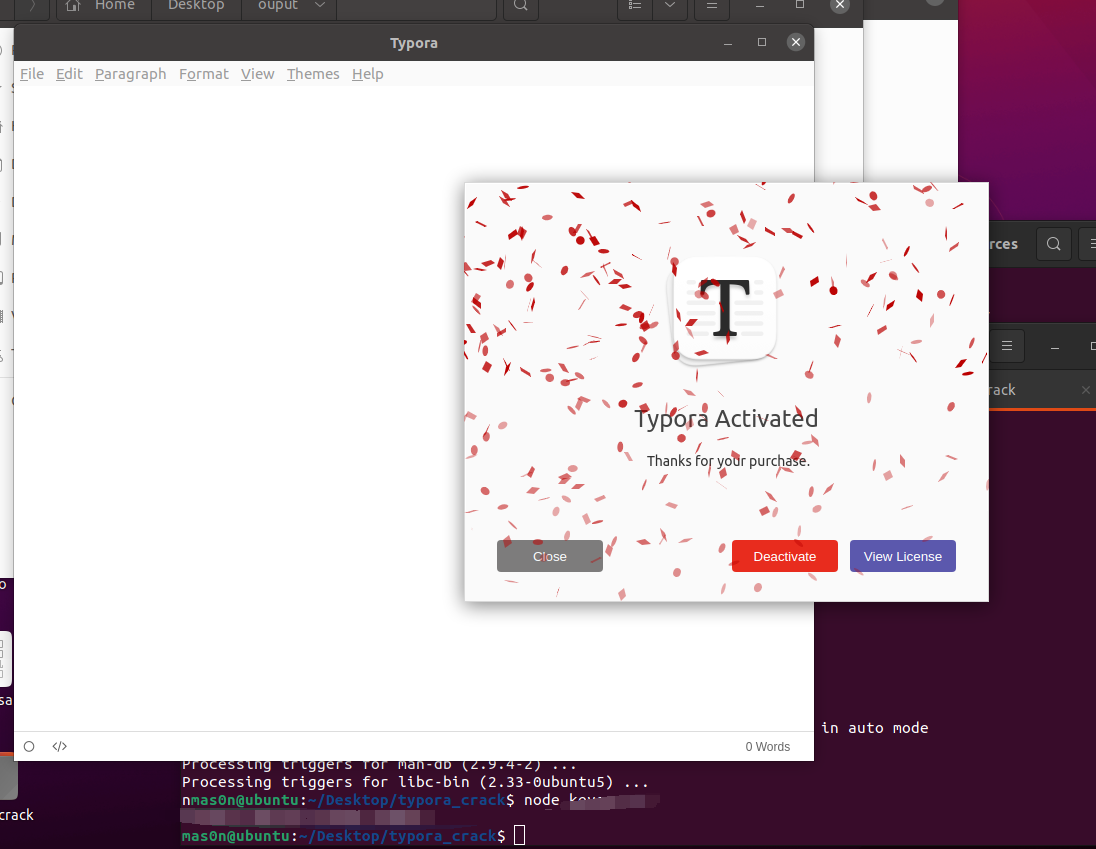Open the Edit menu in Typora

pyautogui.click(x=69, y=74)
